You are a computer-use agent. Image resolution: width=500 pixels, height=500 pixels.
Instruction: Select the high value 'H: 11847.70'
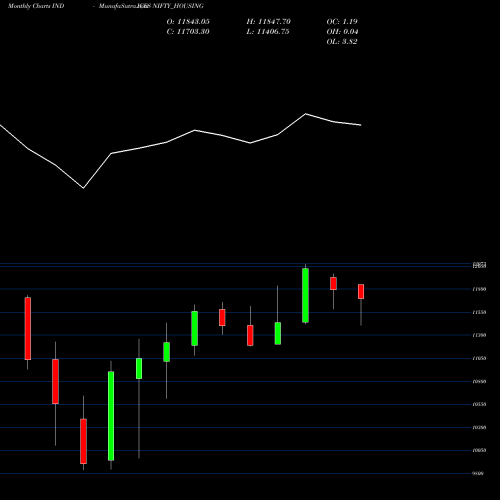coord(269,22)
